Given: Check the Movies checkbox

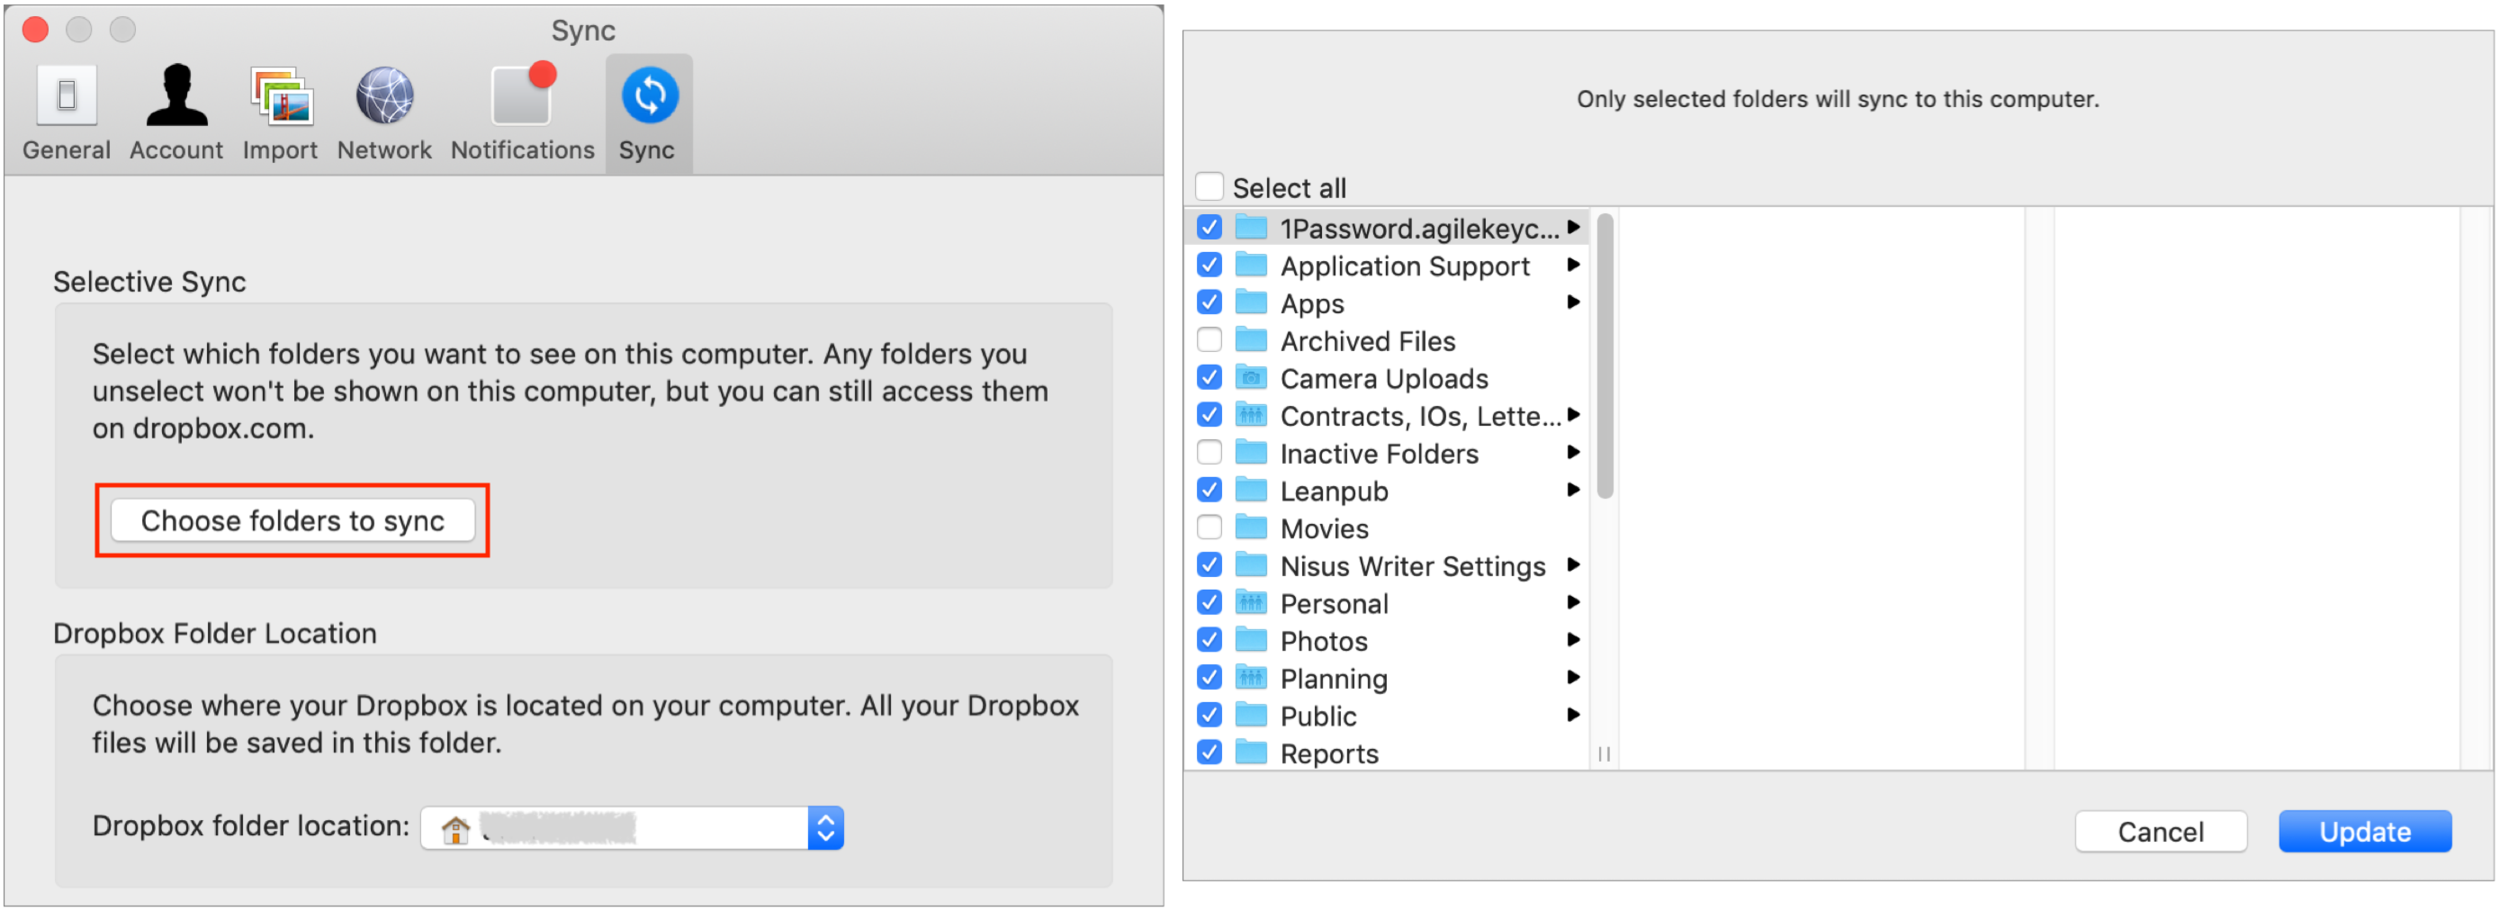Looking at the screenshot, I should (1209, 527).
